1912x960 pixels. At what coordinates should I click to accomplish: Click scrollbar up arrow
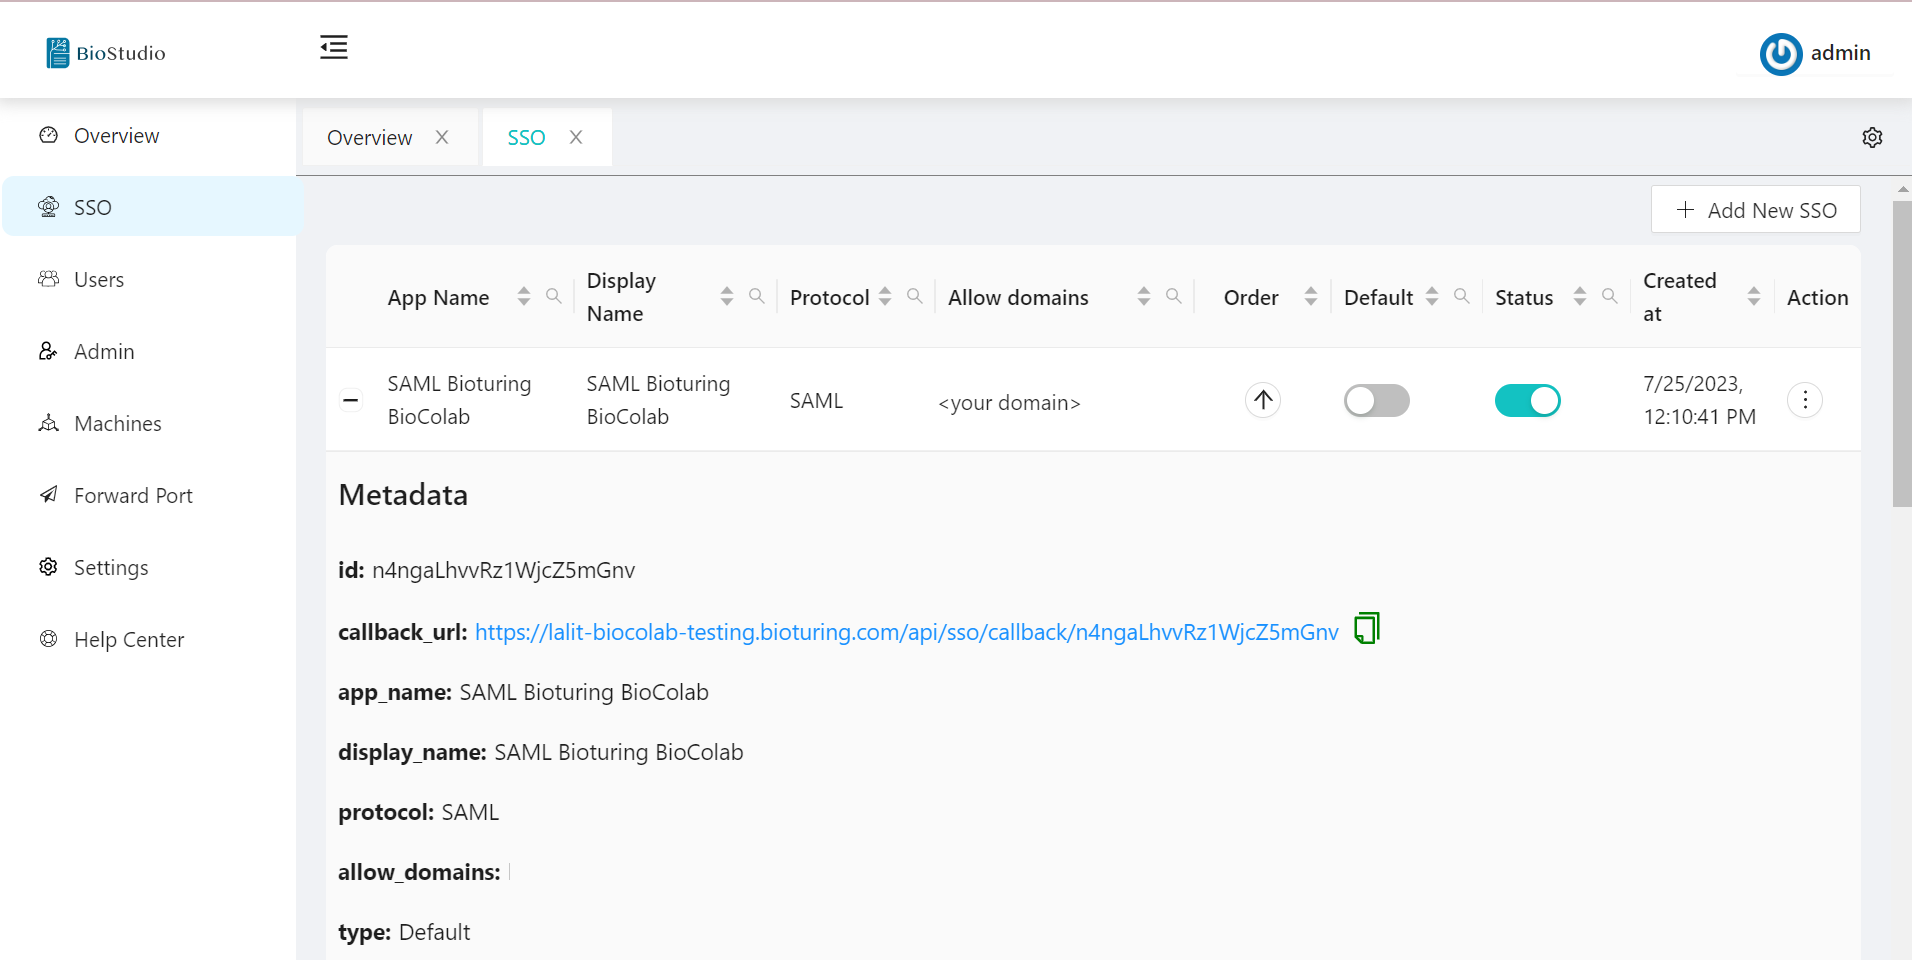pyautogui.click(x=1902, y=189)
